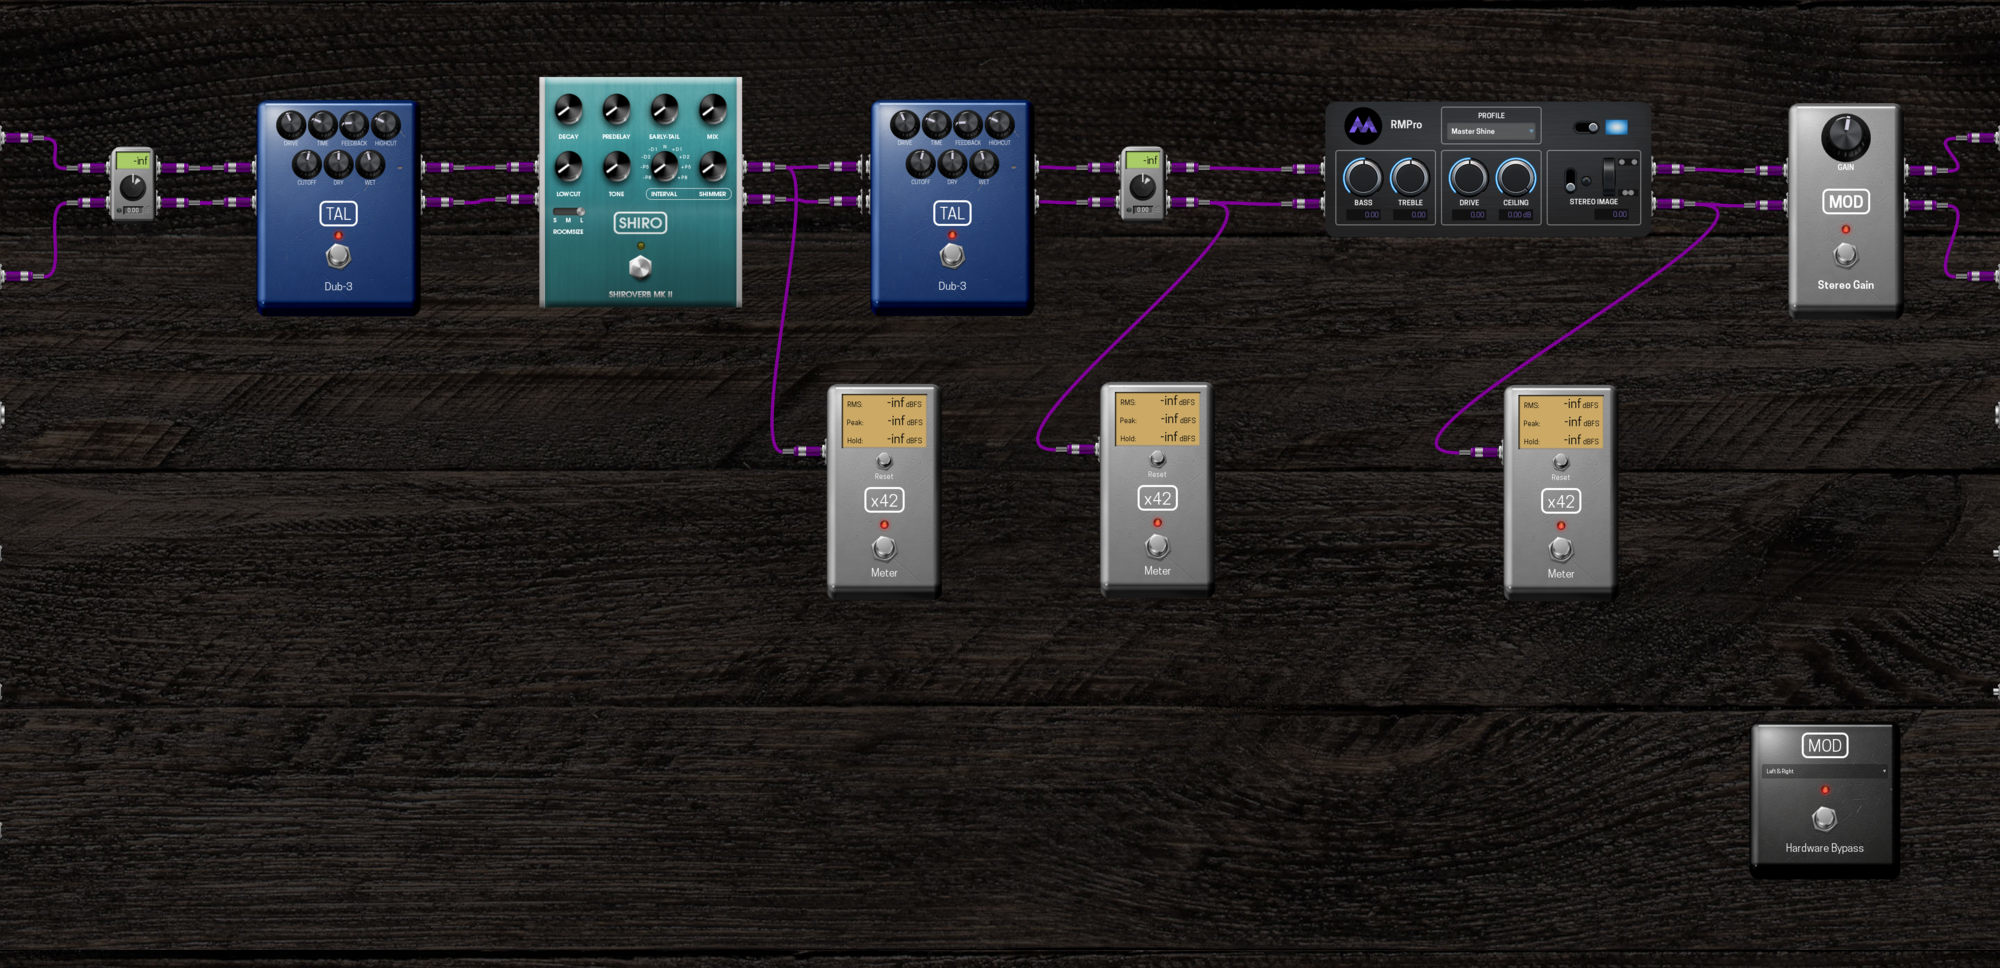The image size is (2000, 968).
Task: Click the Cutoff knob on the Dub-3 after Shiroverb
Action: (x=920, y=163)
